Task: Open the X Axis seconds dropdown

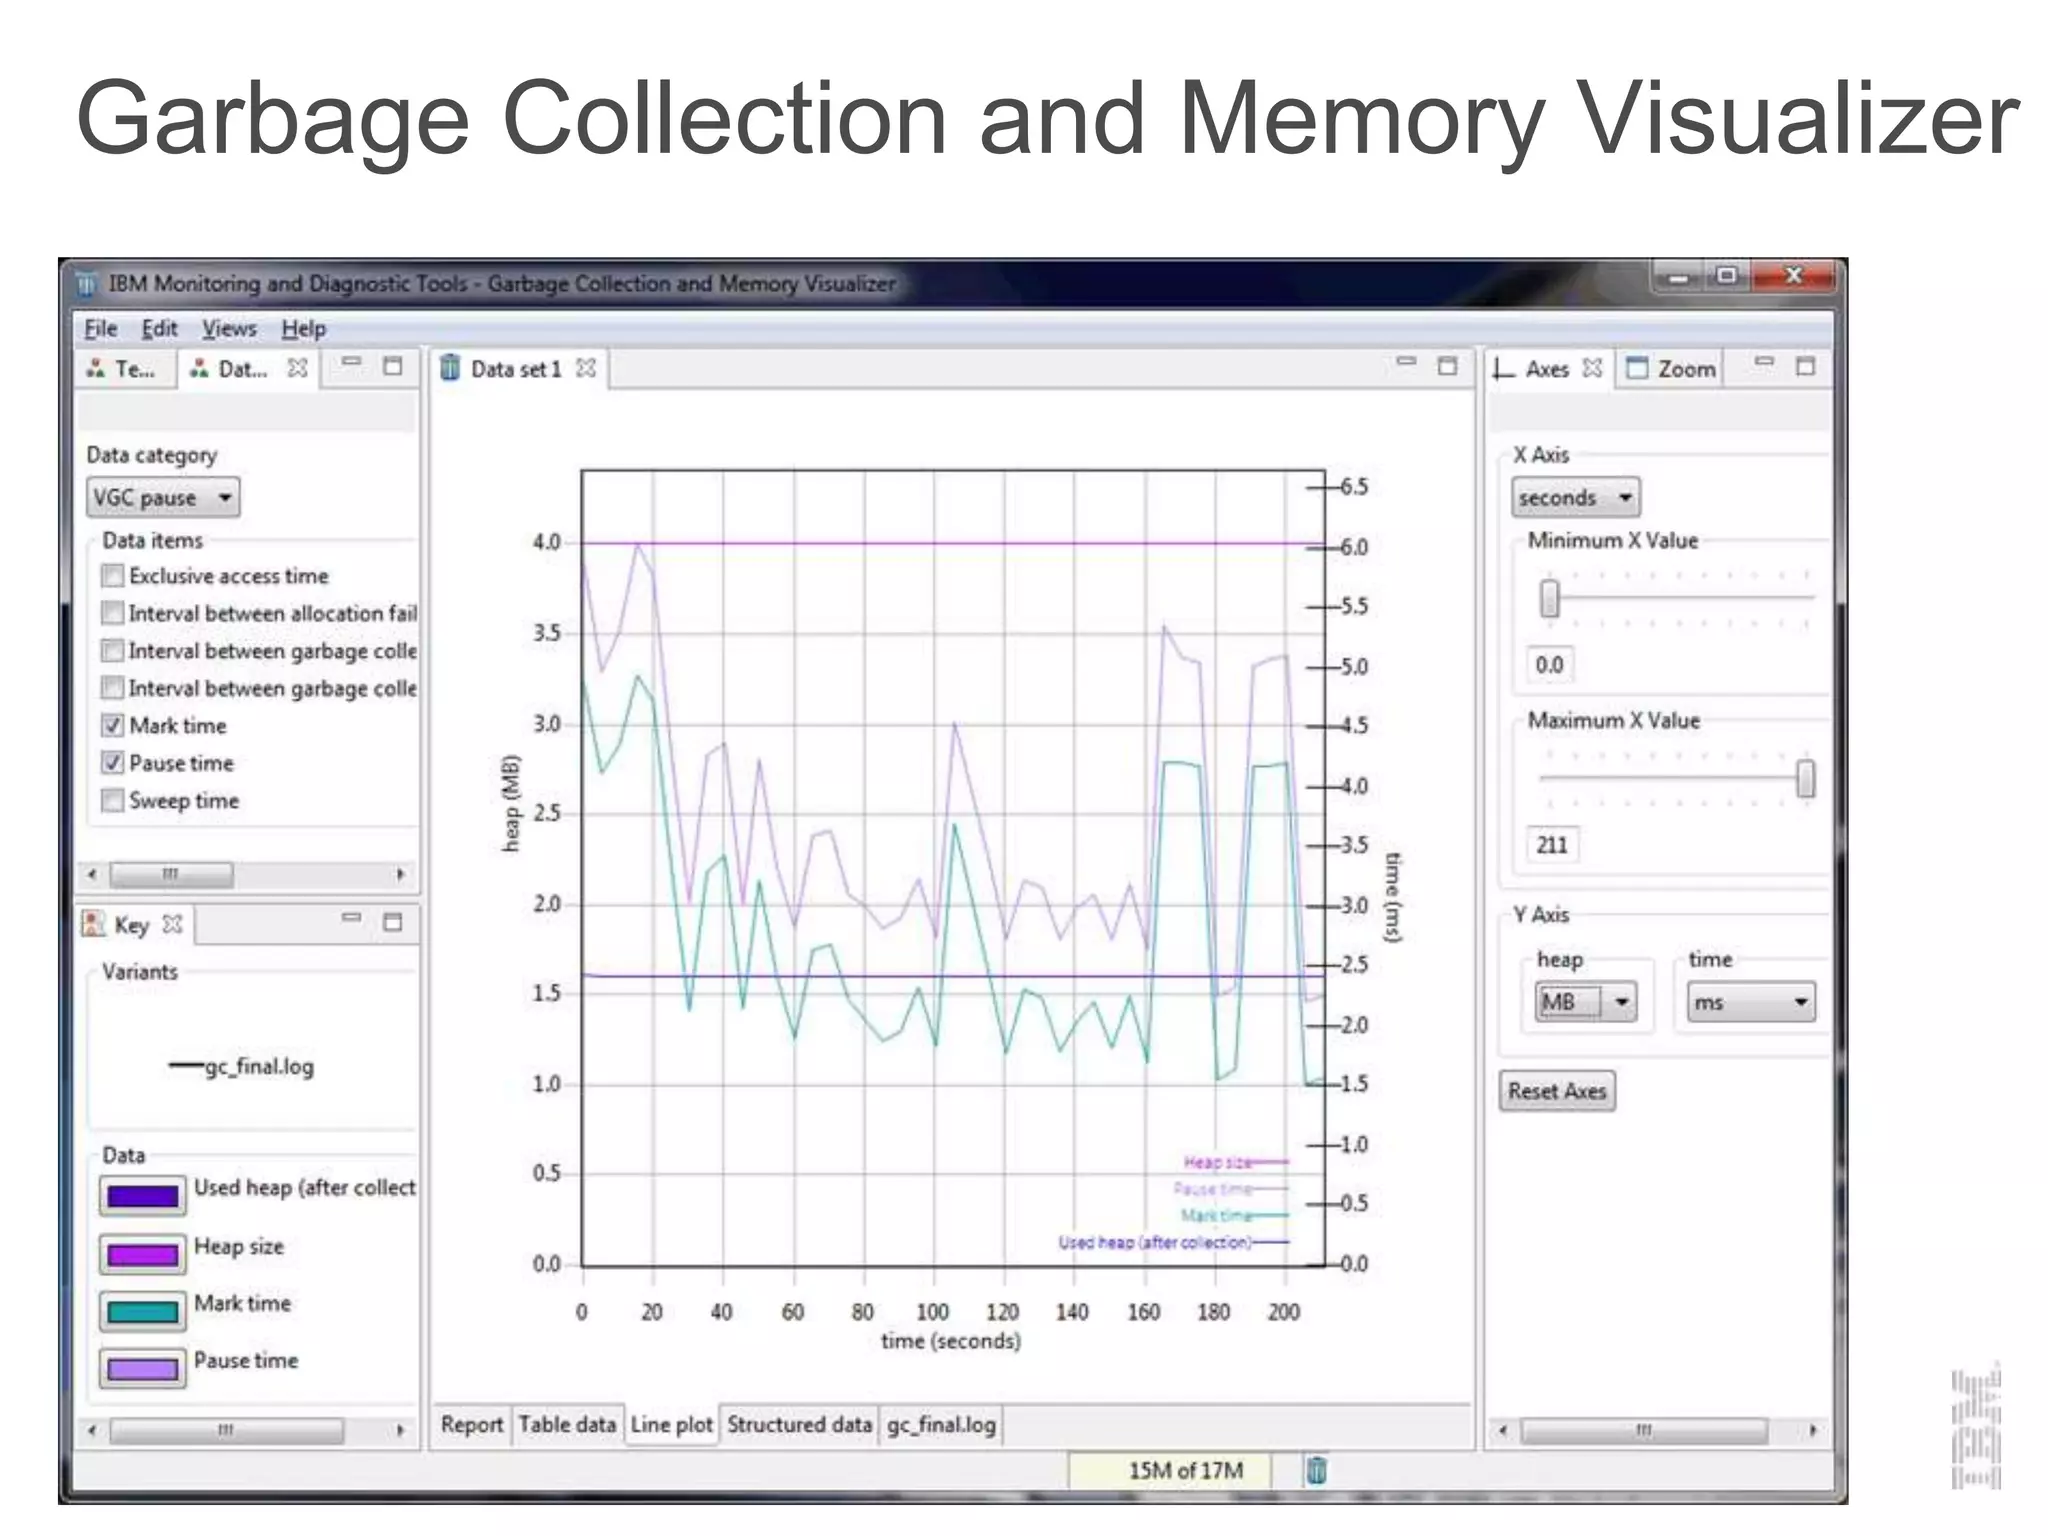Action: point(1575,497)
